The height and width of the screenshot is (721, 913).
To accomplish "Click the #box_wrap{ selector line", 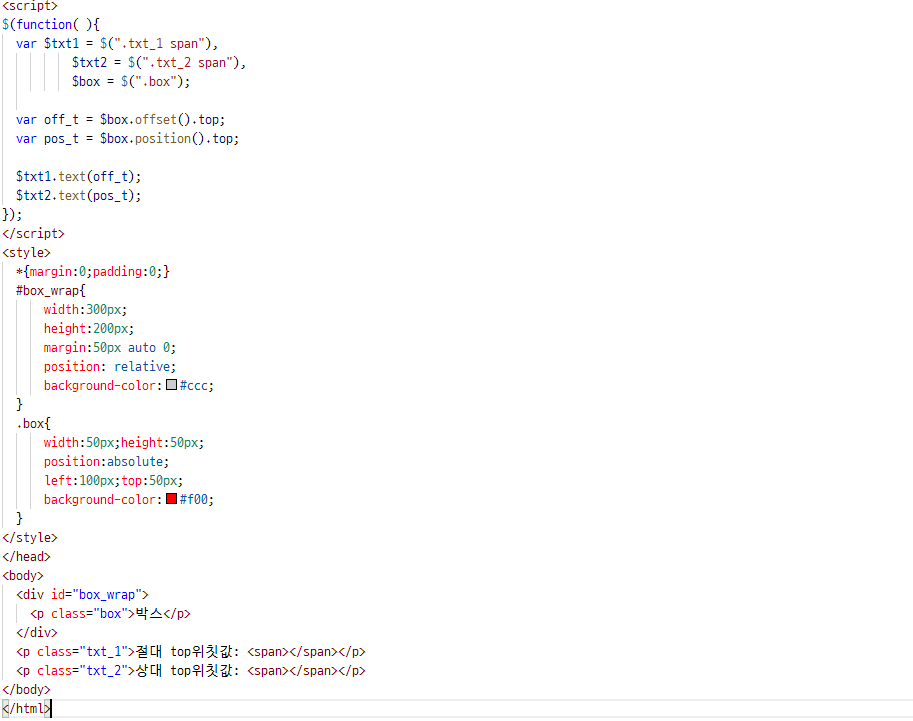I will point(51,291).
